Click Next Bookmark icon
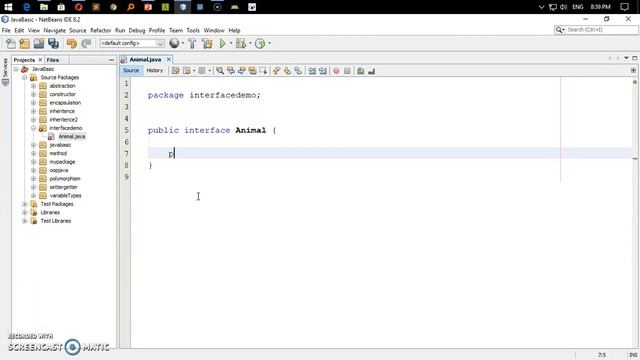Screen dimensions: 640x360 pos(287,71)
